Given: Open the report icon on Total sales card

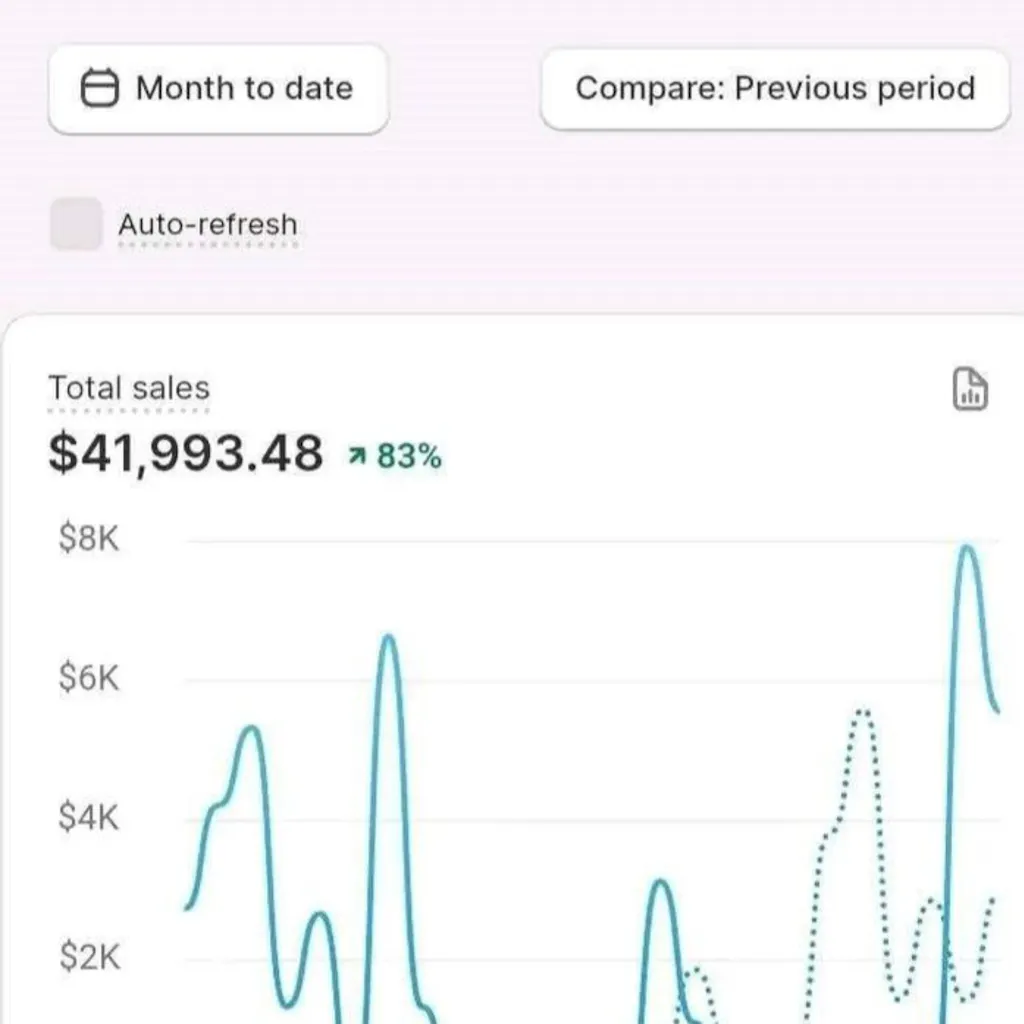Looking at the screenshot, I should click(969, 389).
